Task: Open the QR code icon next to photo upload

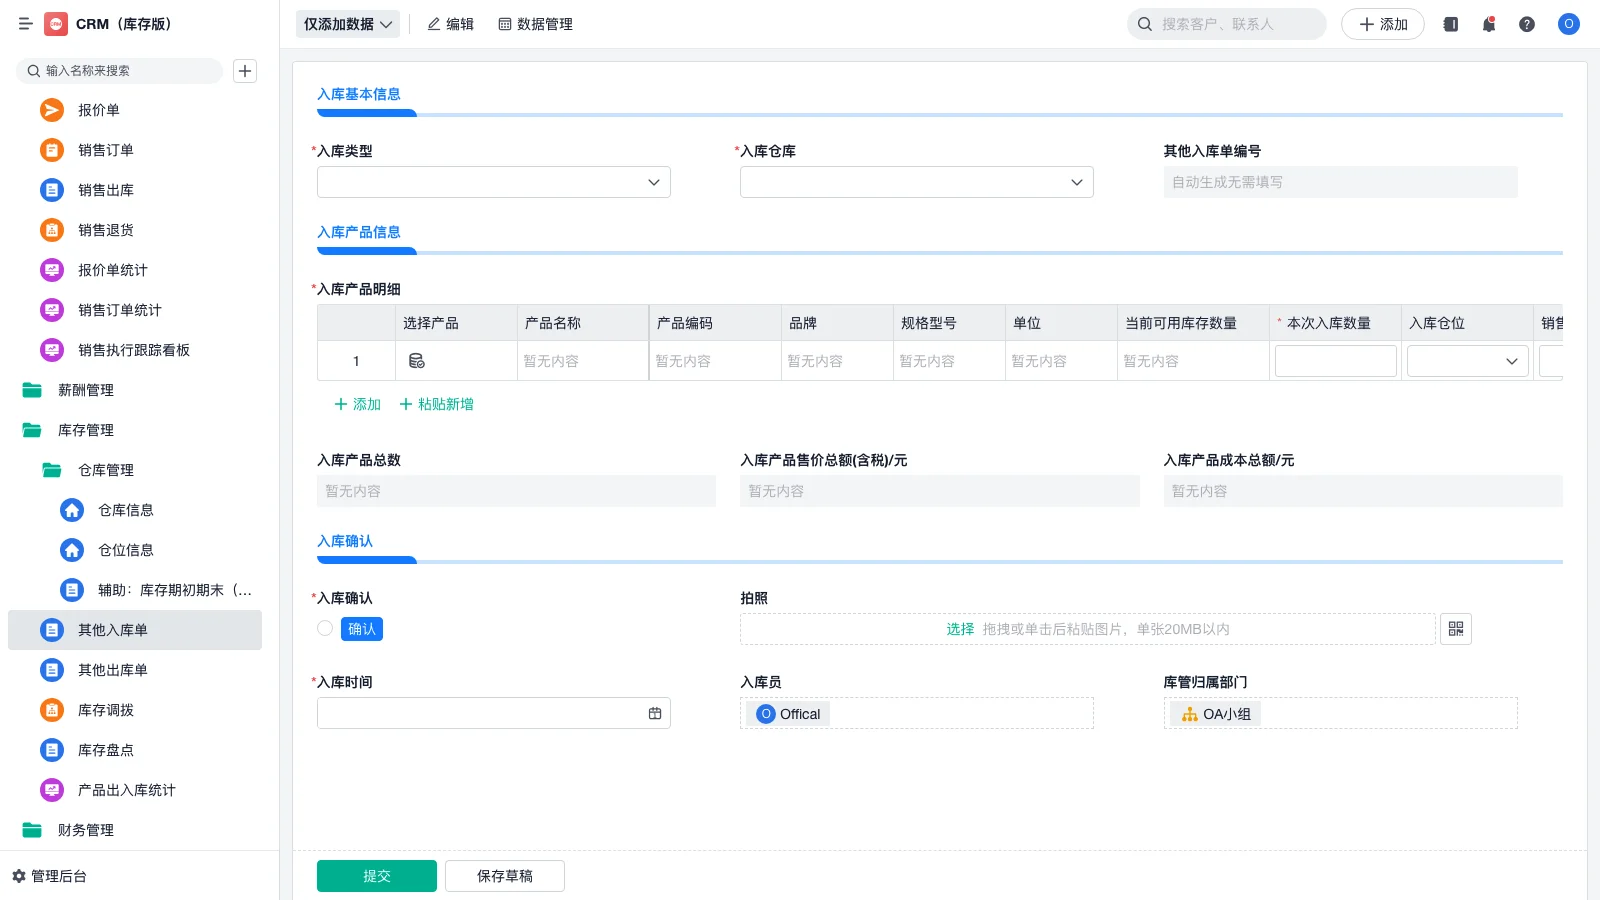Action: click(1456, 629)
